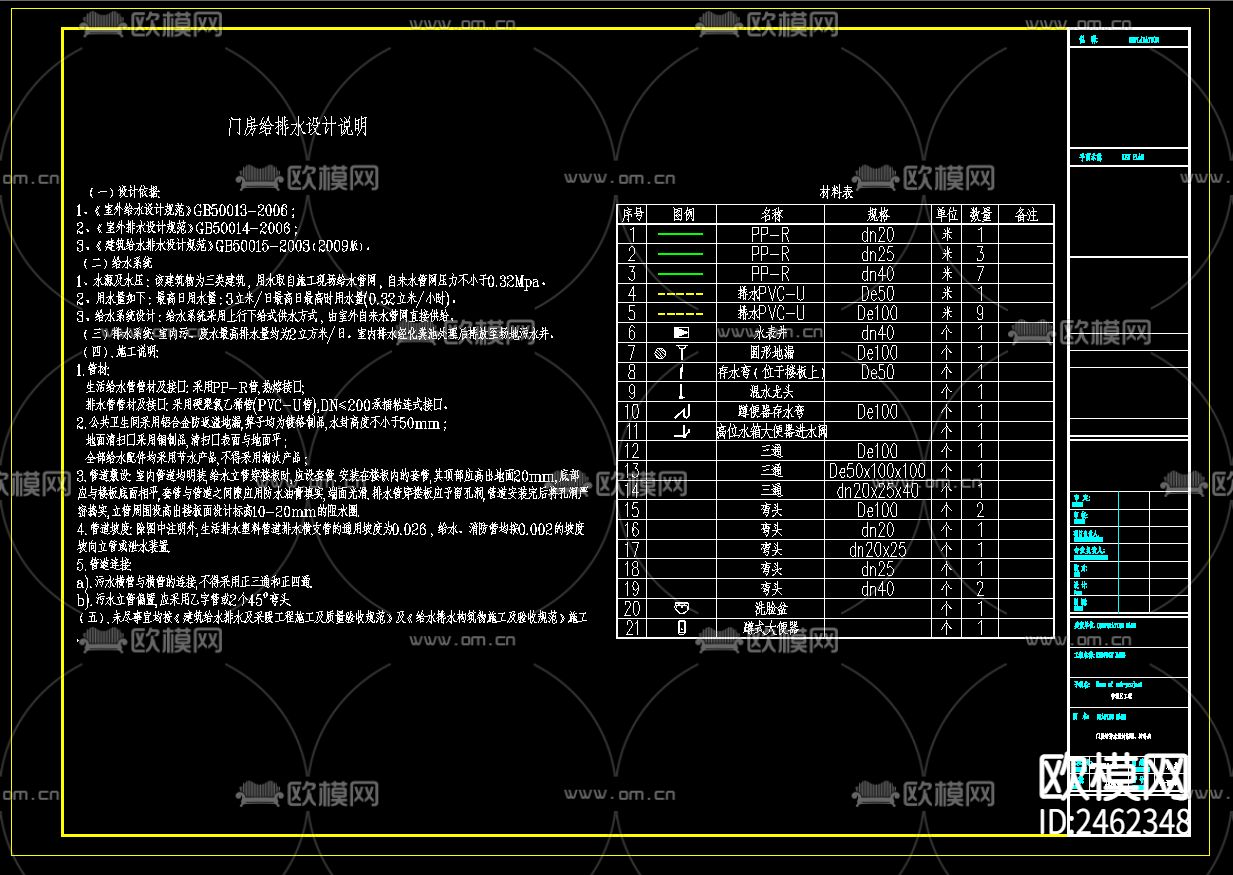Viewport: 1233px width, 875px height.
Task: Select the line mentioning 0.32Mpa pressure
Action: tap(312, 281)
